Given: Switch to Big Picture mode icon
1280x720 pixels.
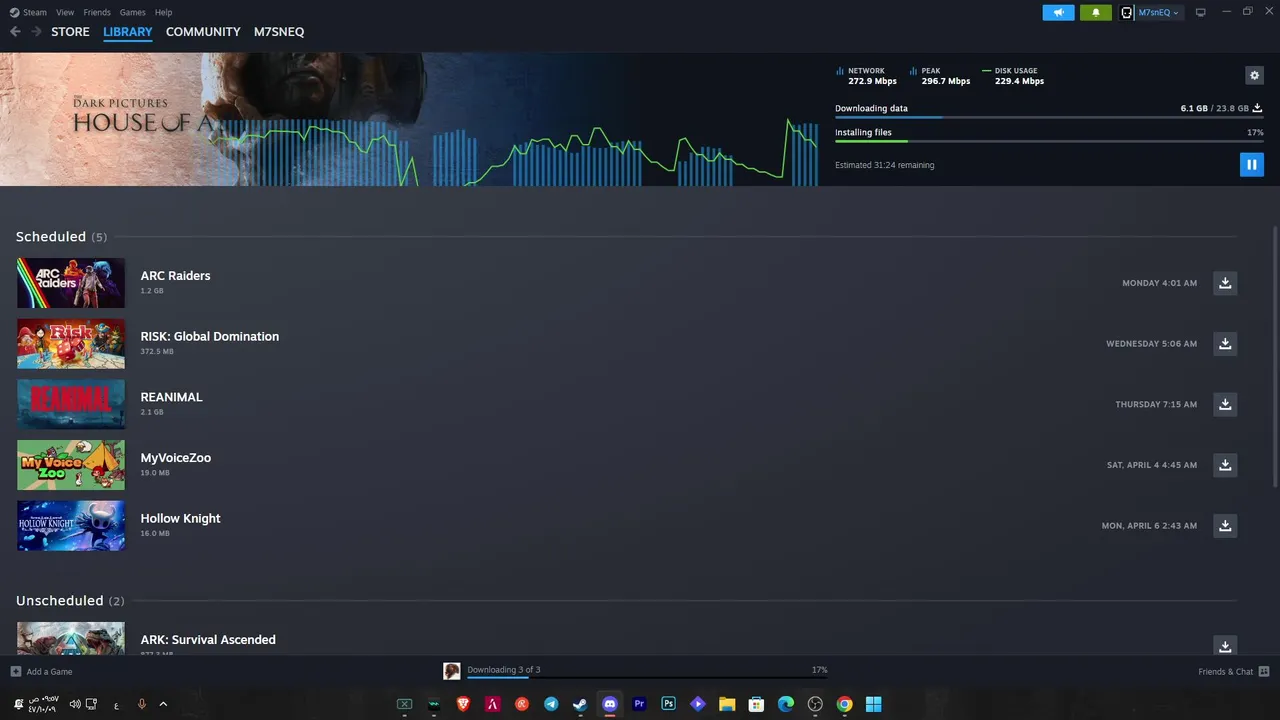Looking at the screenshot, I should (1200, 12).
